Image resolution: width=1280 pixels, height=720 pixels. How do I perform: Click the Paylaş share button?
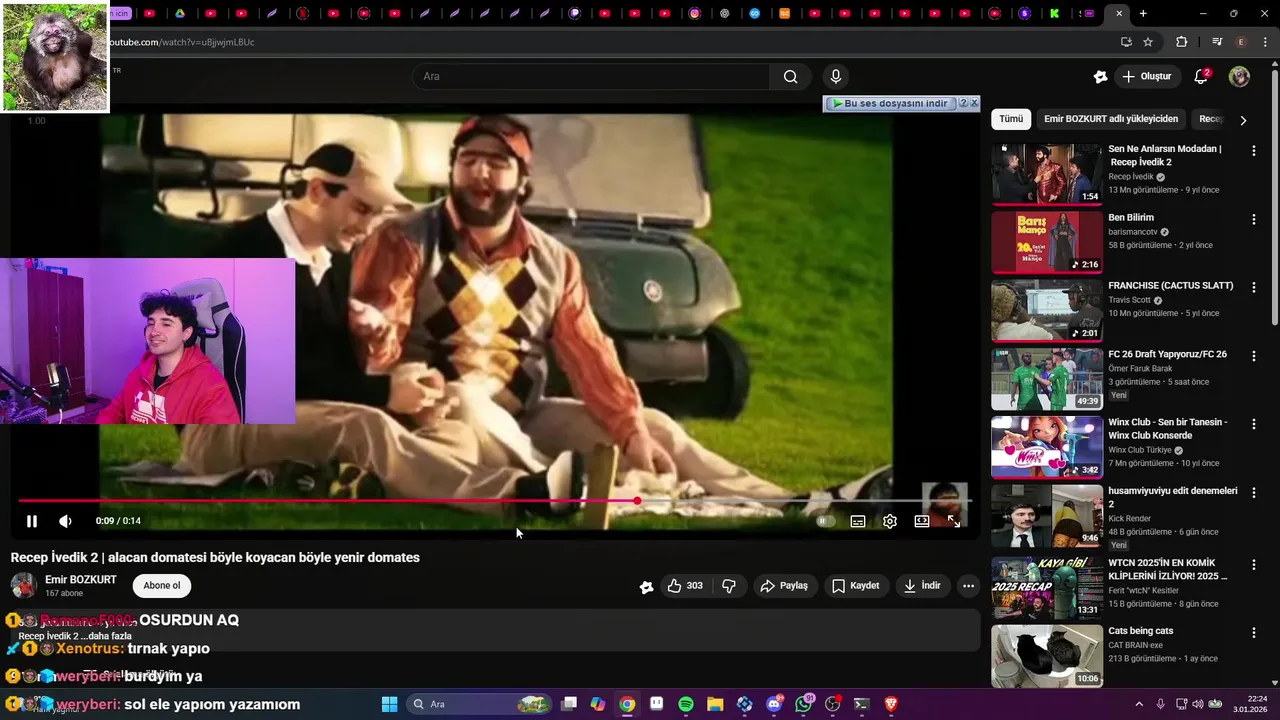click(784, 586)
